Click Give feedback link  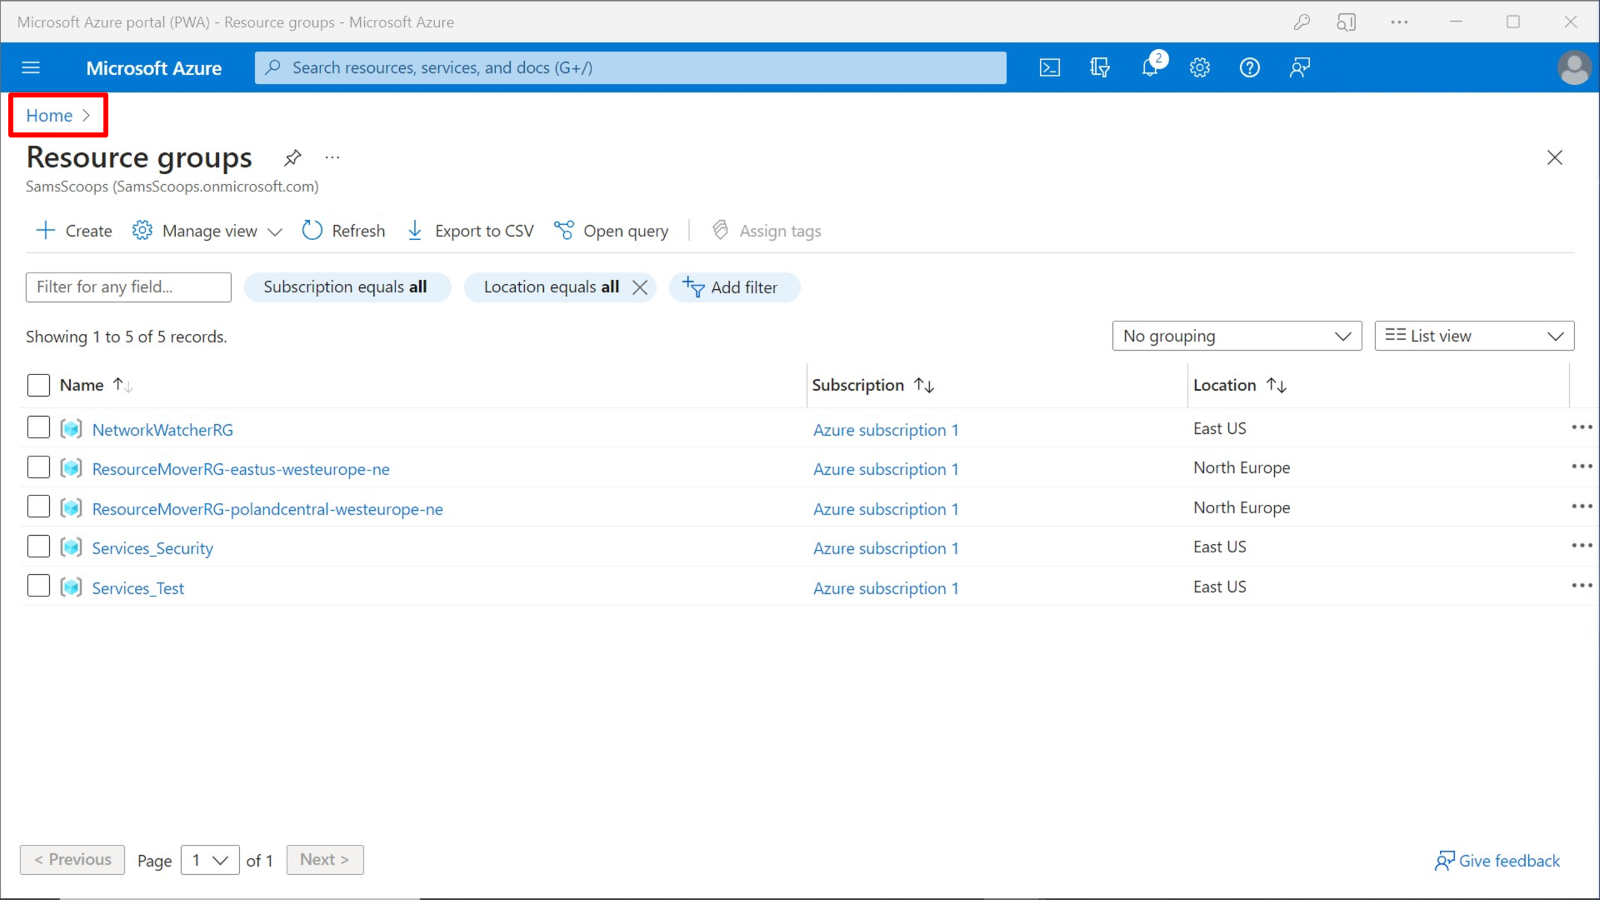[1497, 861]
